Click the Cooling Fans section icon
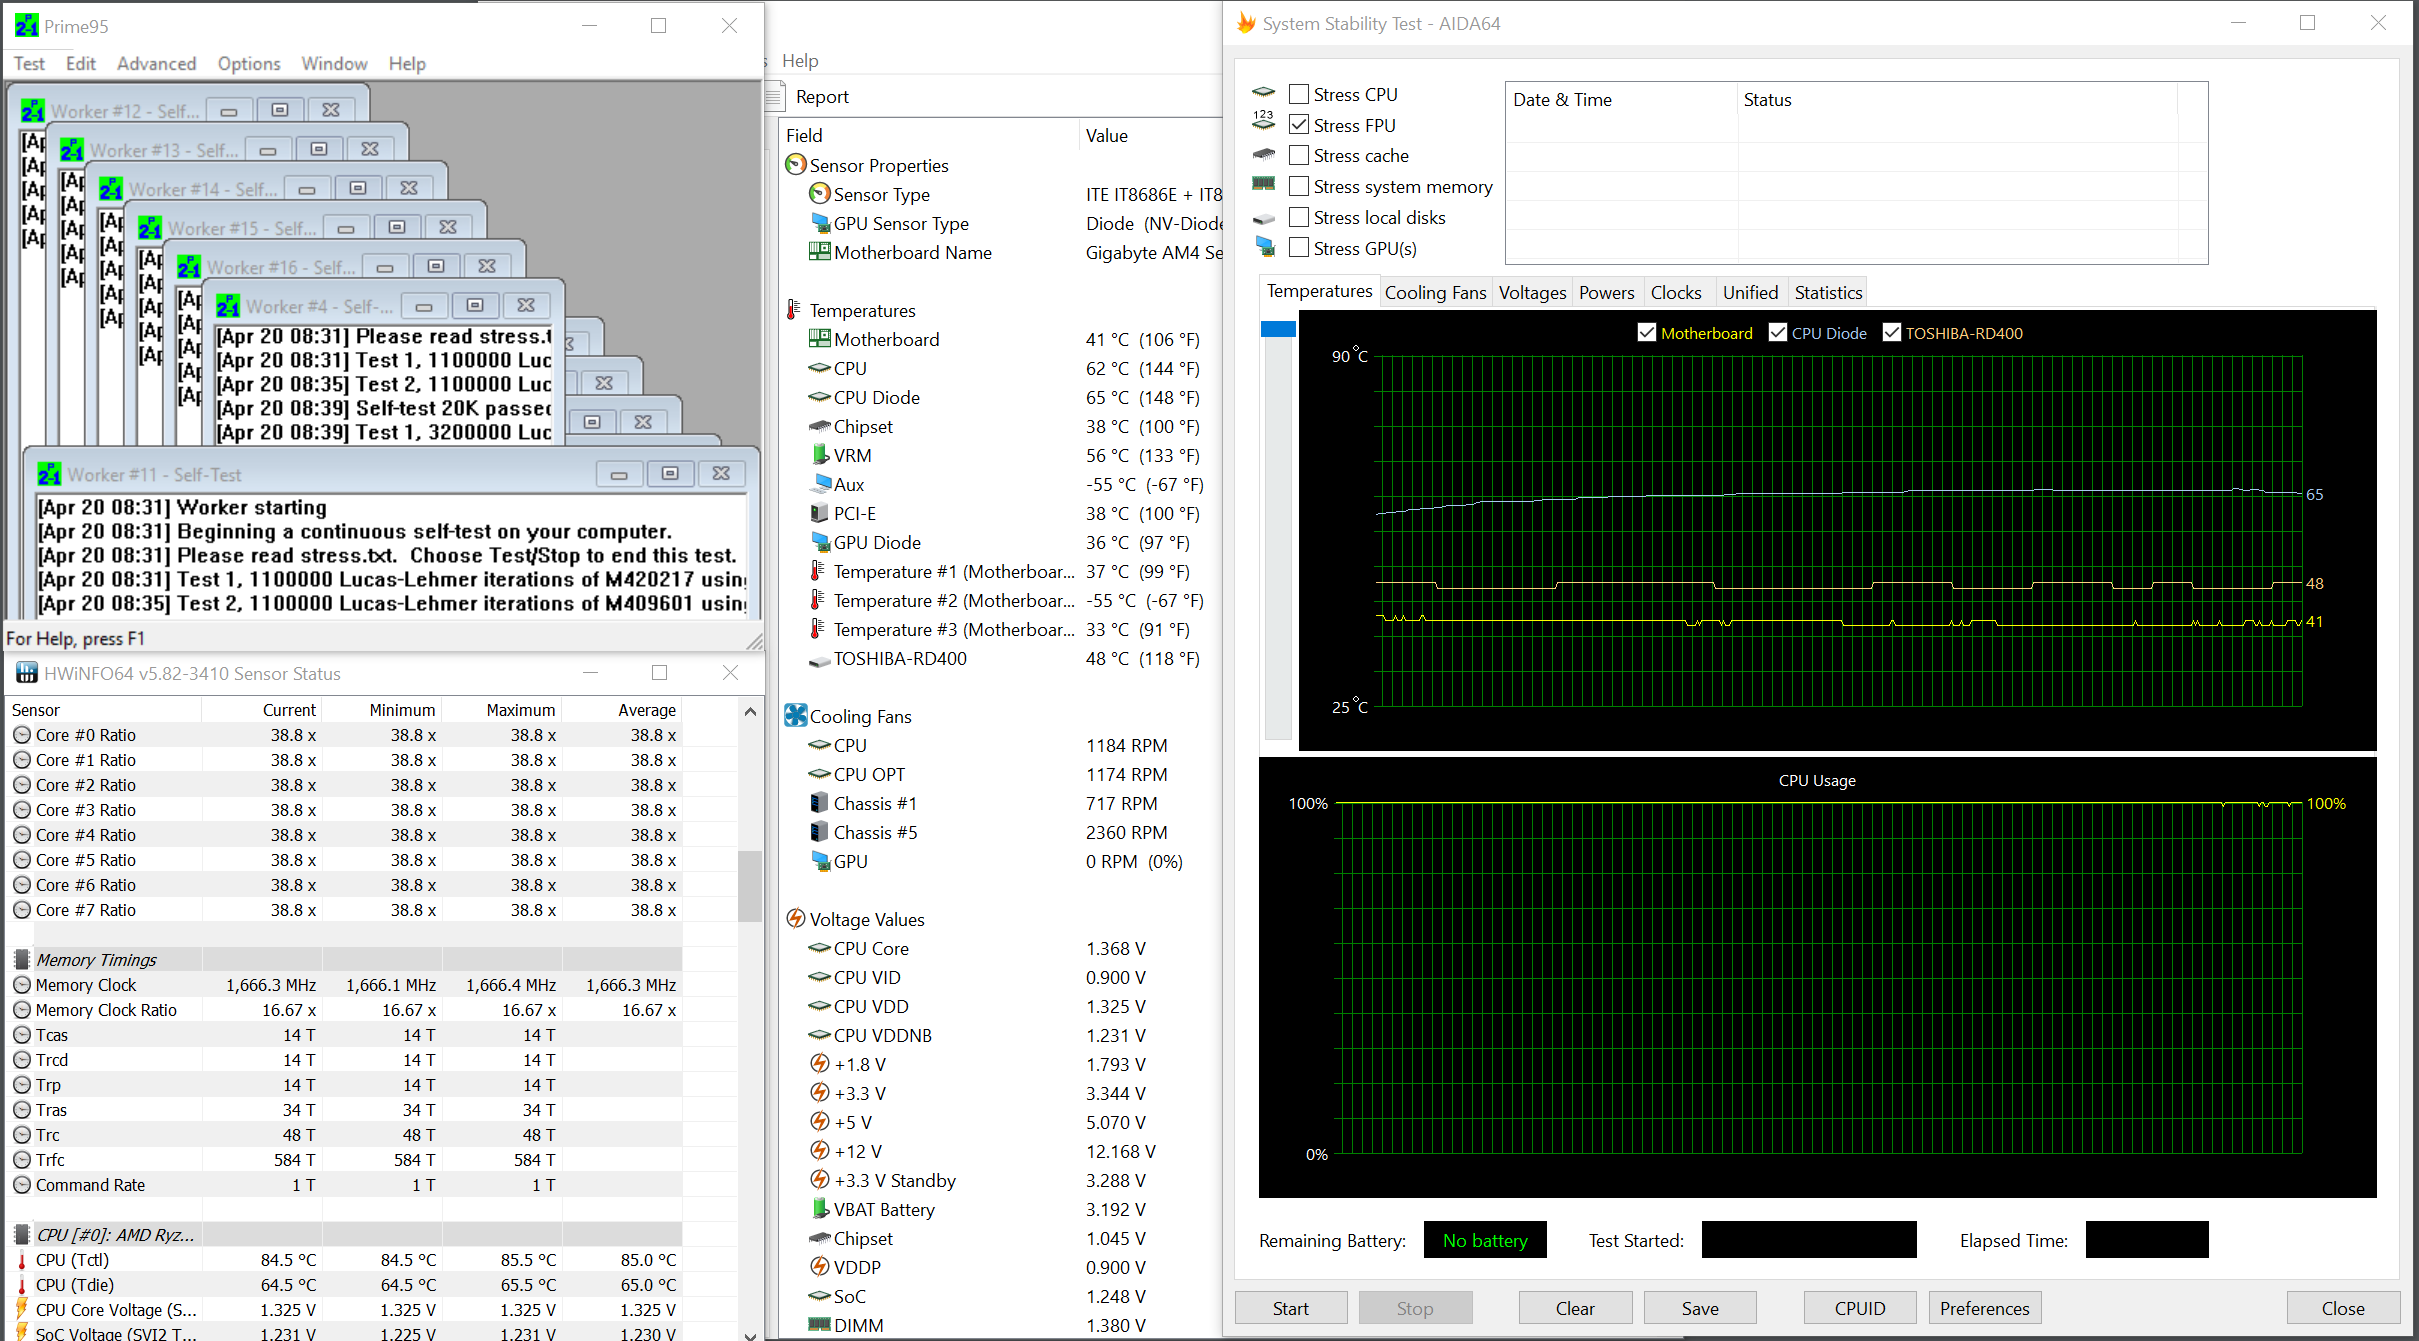 coord(796,716)
